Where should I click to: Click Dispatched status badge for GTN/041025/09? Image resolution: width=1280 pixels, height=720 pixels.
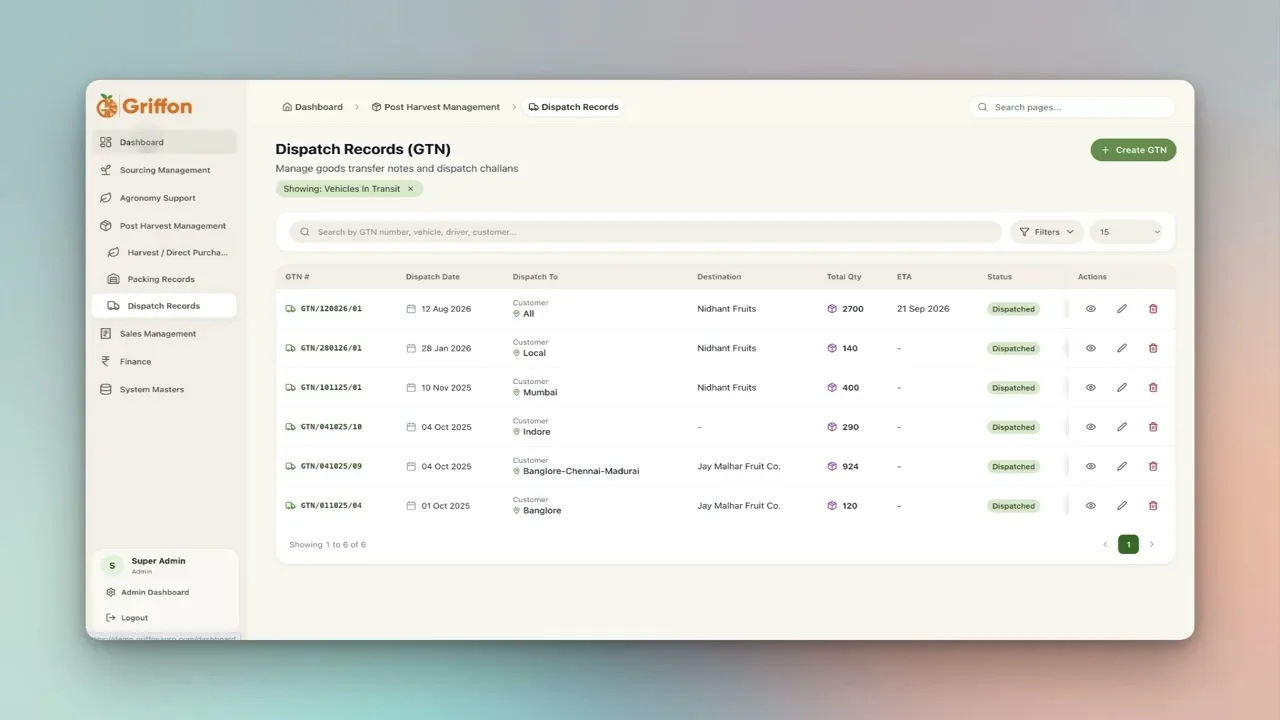pos(1013,466)
